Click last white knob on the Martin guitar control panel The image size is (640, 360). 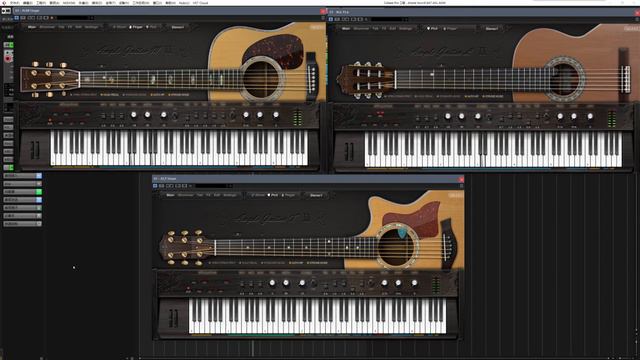pos(276,115)
